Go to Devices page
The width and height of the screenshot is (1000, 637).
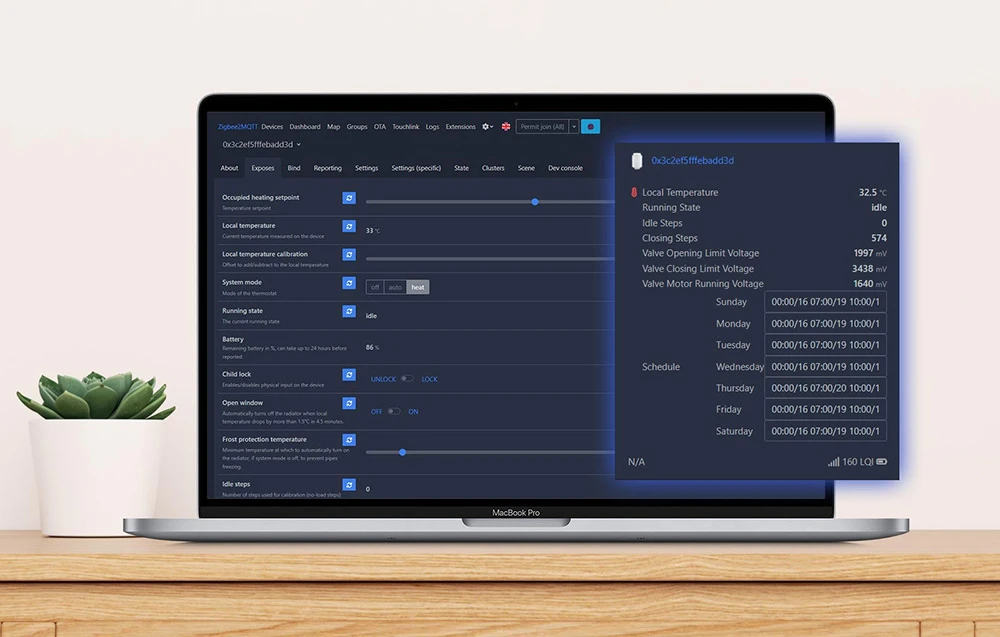pyautogui.click(x=272, y=127)
